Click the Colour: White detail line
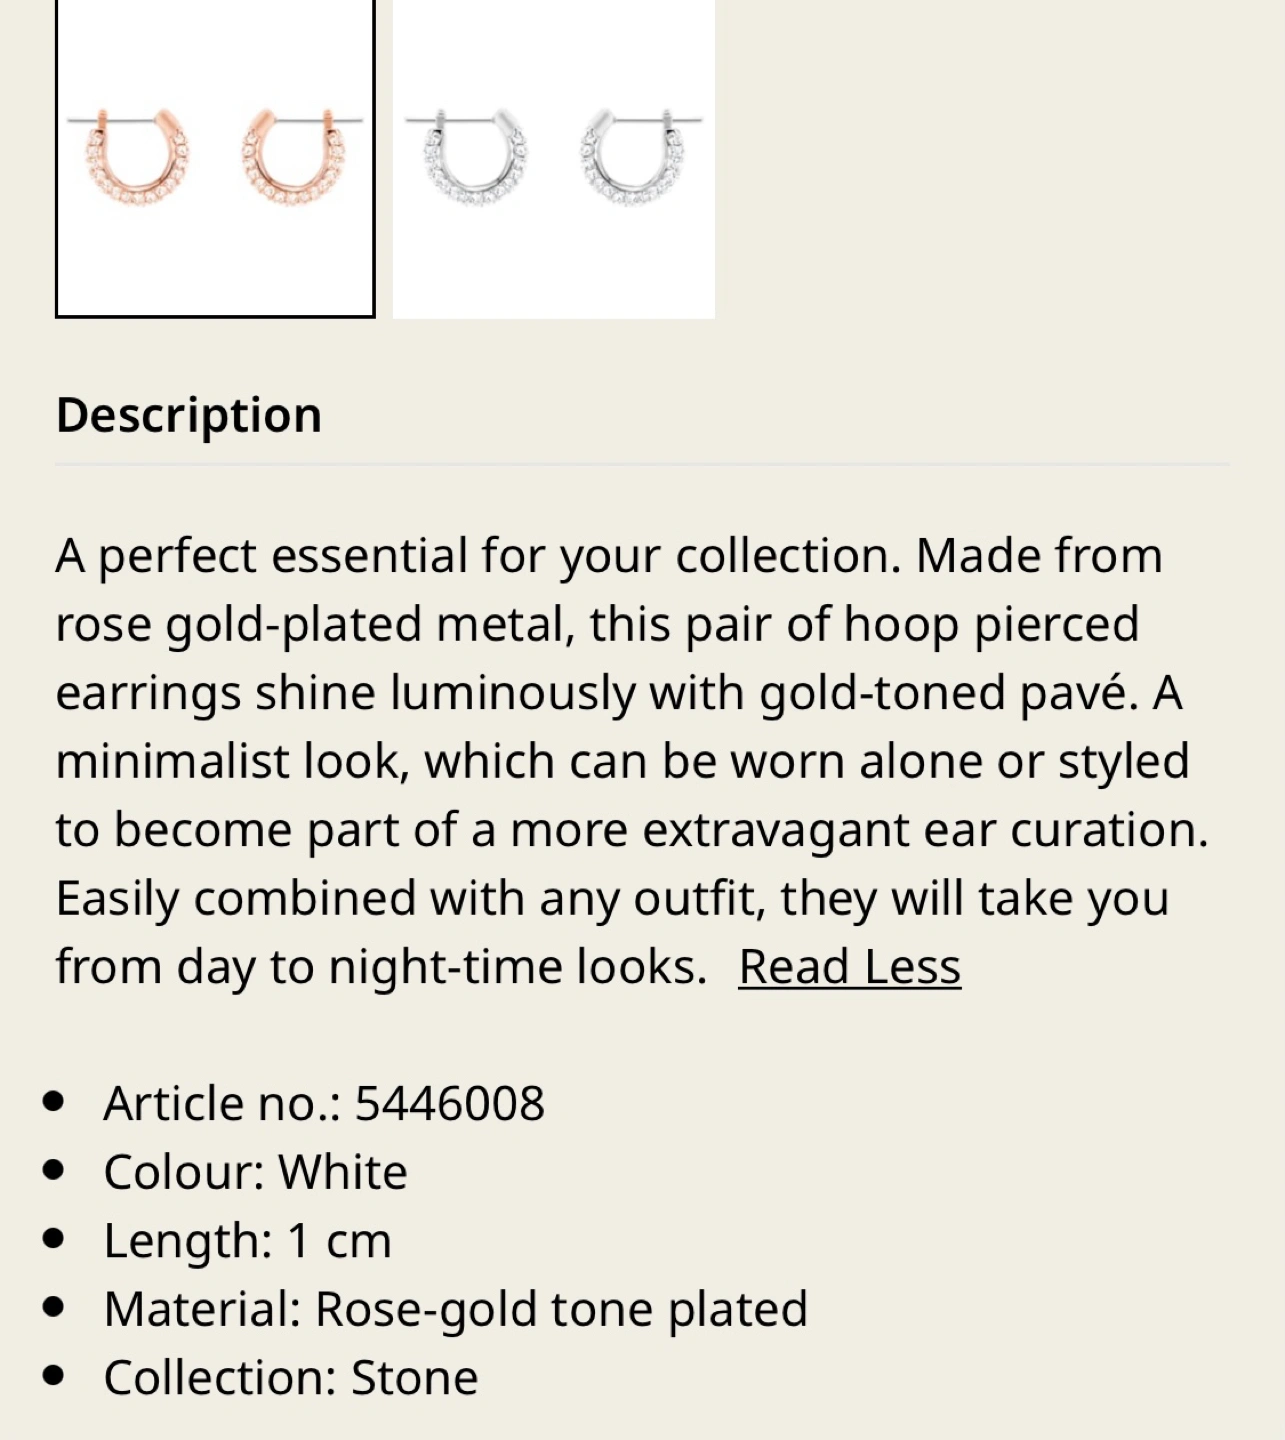1285x1440 pixels. point(255,1172)
